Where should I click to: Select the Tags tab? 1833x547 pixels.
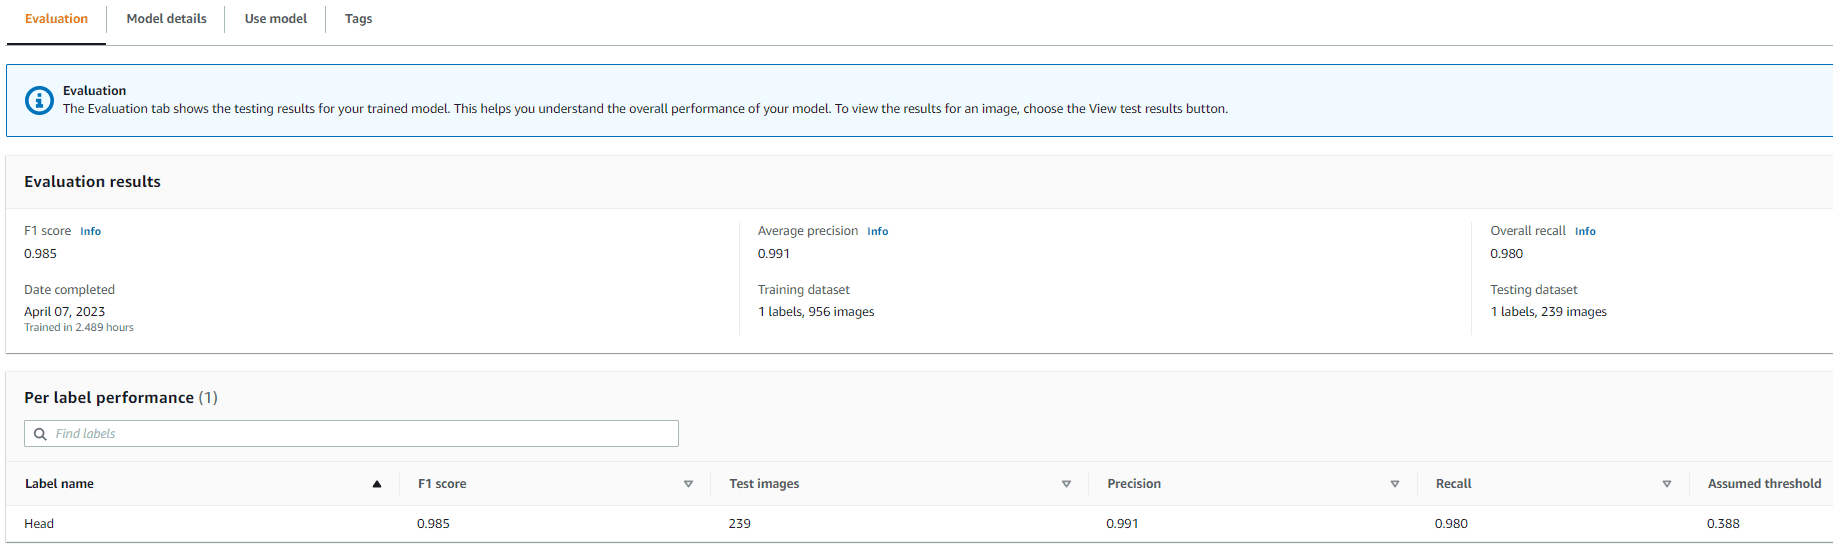pyautogui.click(x=358, y=19)
